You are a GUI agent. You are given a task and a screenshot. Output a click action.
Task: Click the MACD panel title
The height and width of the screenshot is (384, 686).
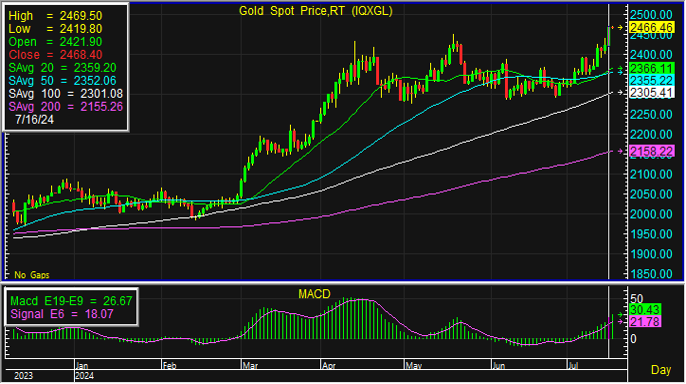[314, 294]
